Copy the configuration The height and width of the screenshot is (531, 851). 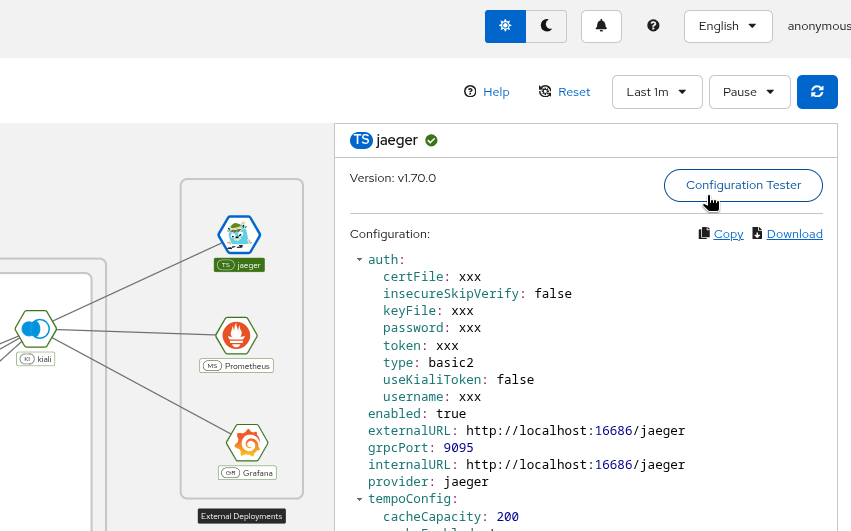coord(720,234)
